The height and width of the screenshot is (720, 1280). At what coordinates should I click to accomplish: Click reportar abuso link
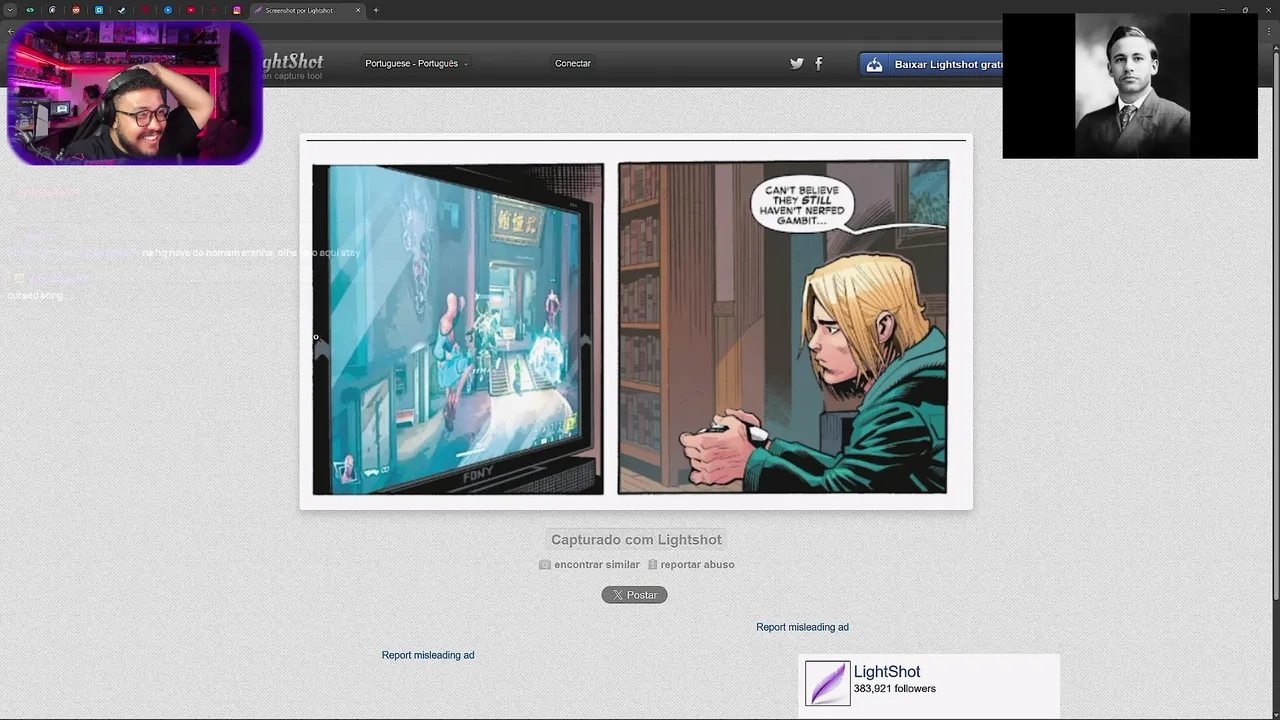pos(697,565)
